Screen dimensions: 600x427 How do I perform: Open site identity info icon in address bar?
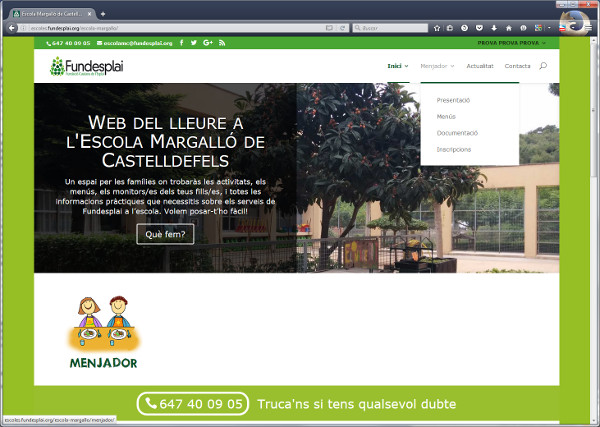[x=23, y=28]
